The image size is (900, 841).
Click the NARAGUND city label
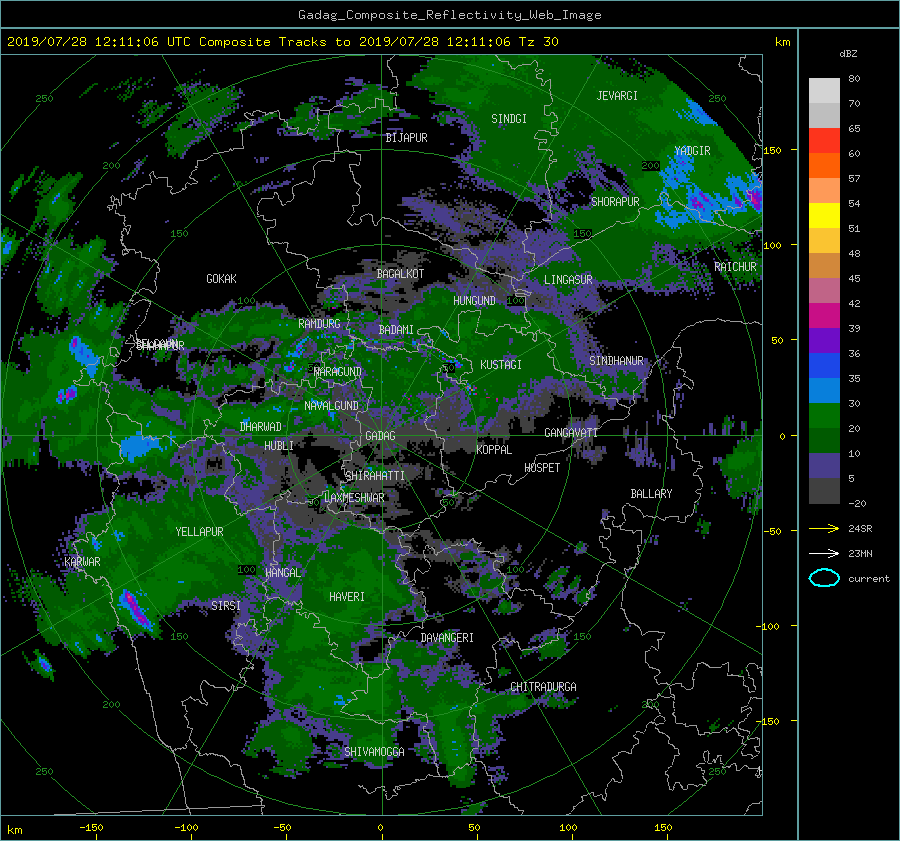click(338, 372)
